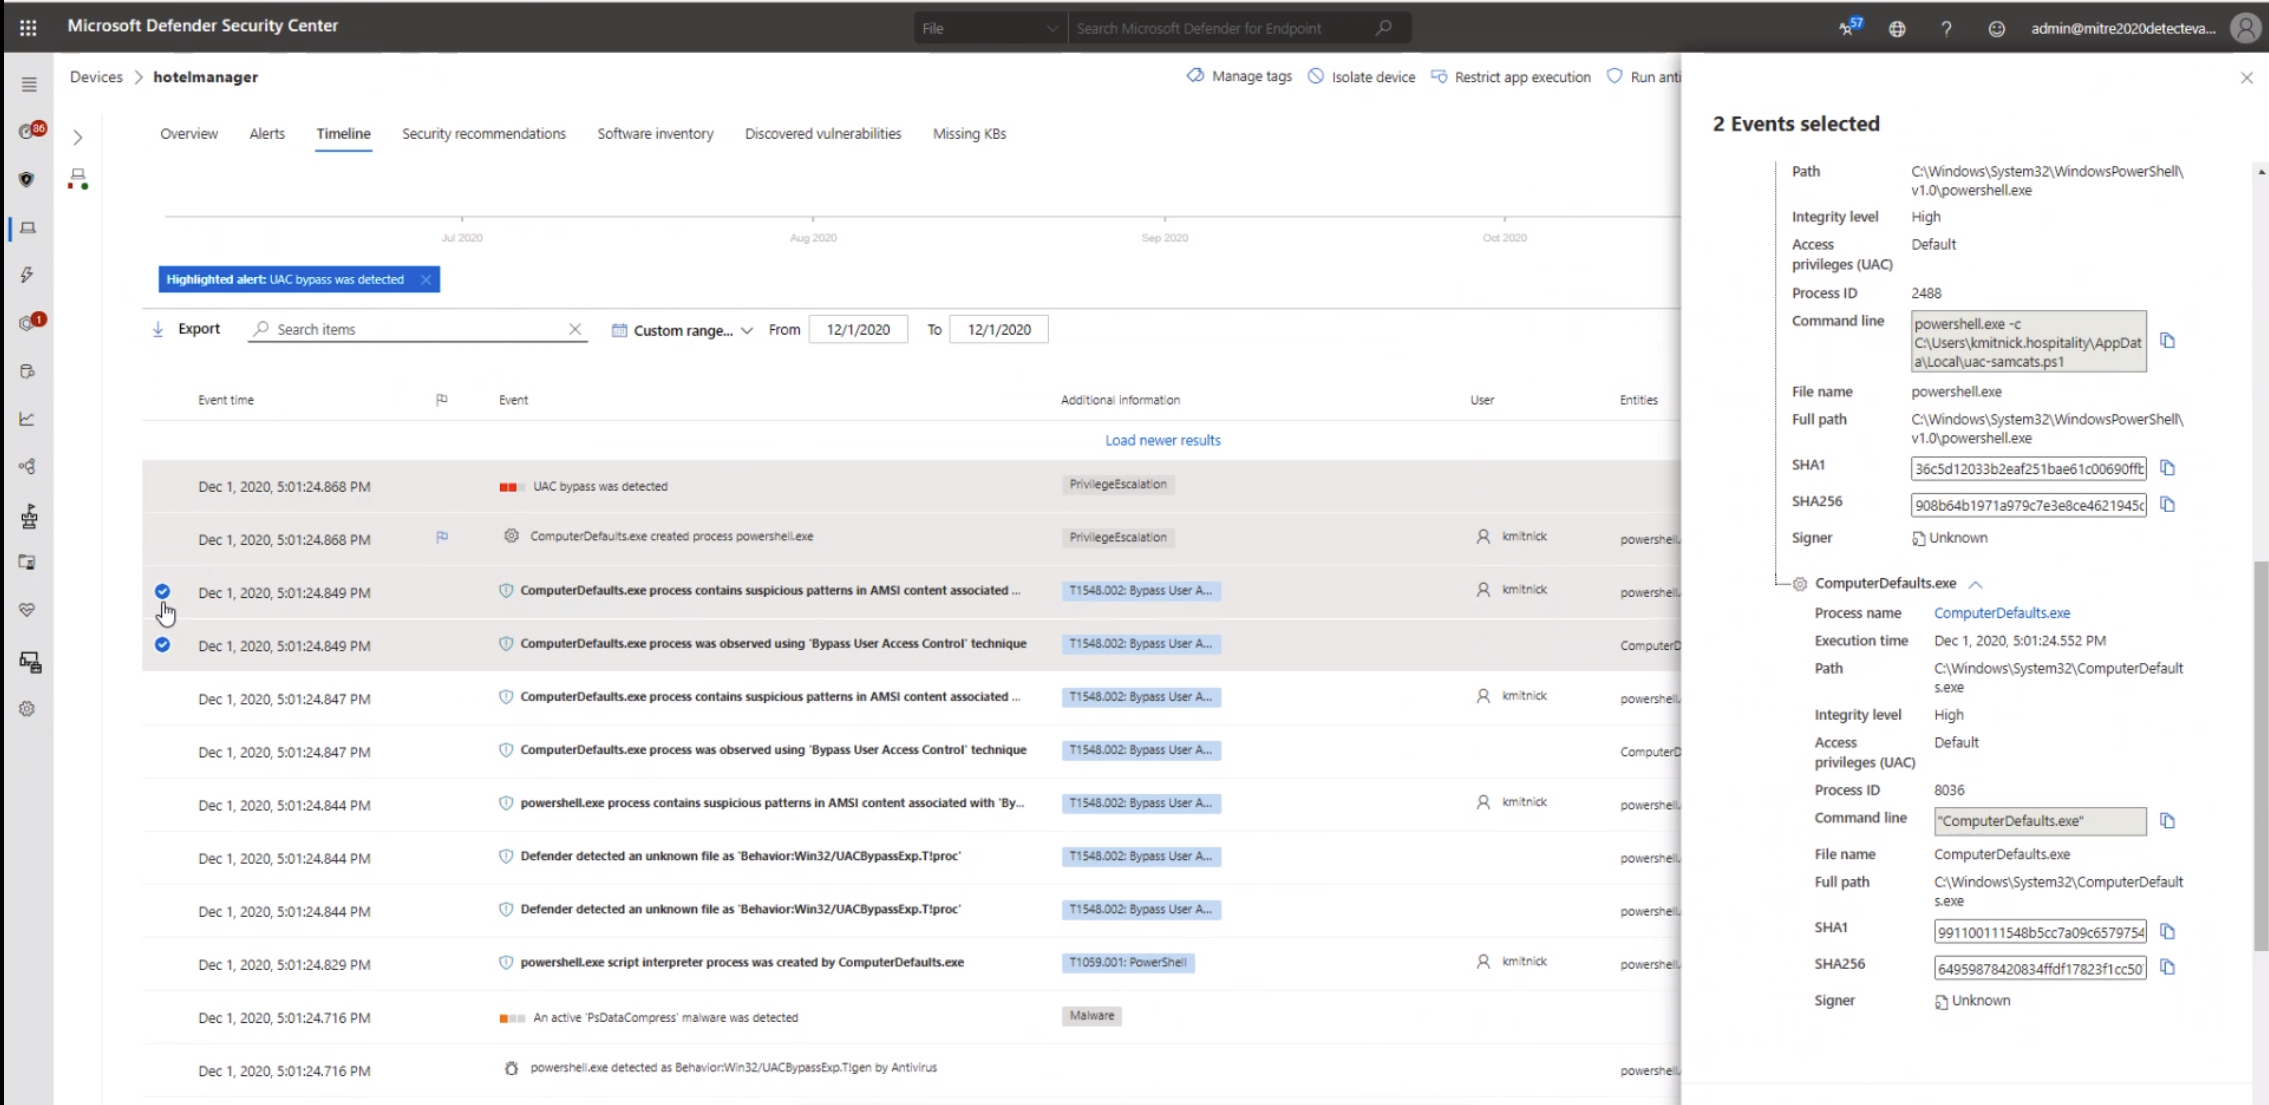Switch to the Overview tab
This screenshot has width=2269, height=1105.
[189, 134]
